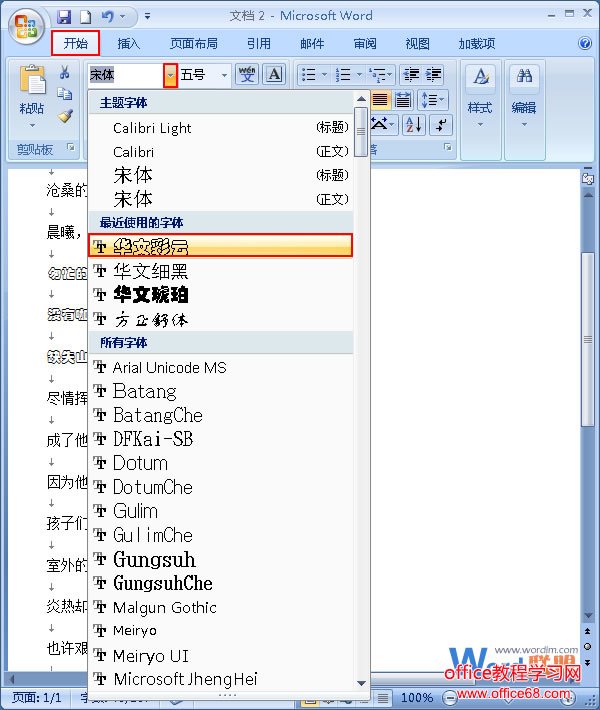This screenshot has width=600, height=710.
Task: Choose the Batang font
Action: pyautogui.click(x=221, y=391)
